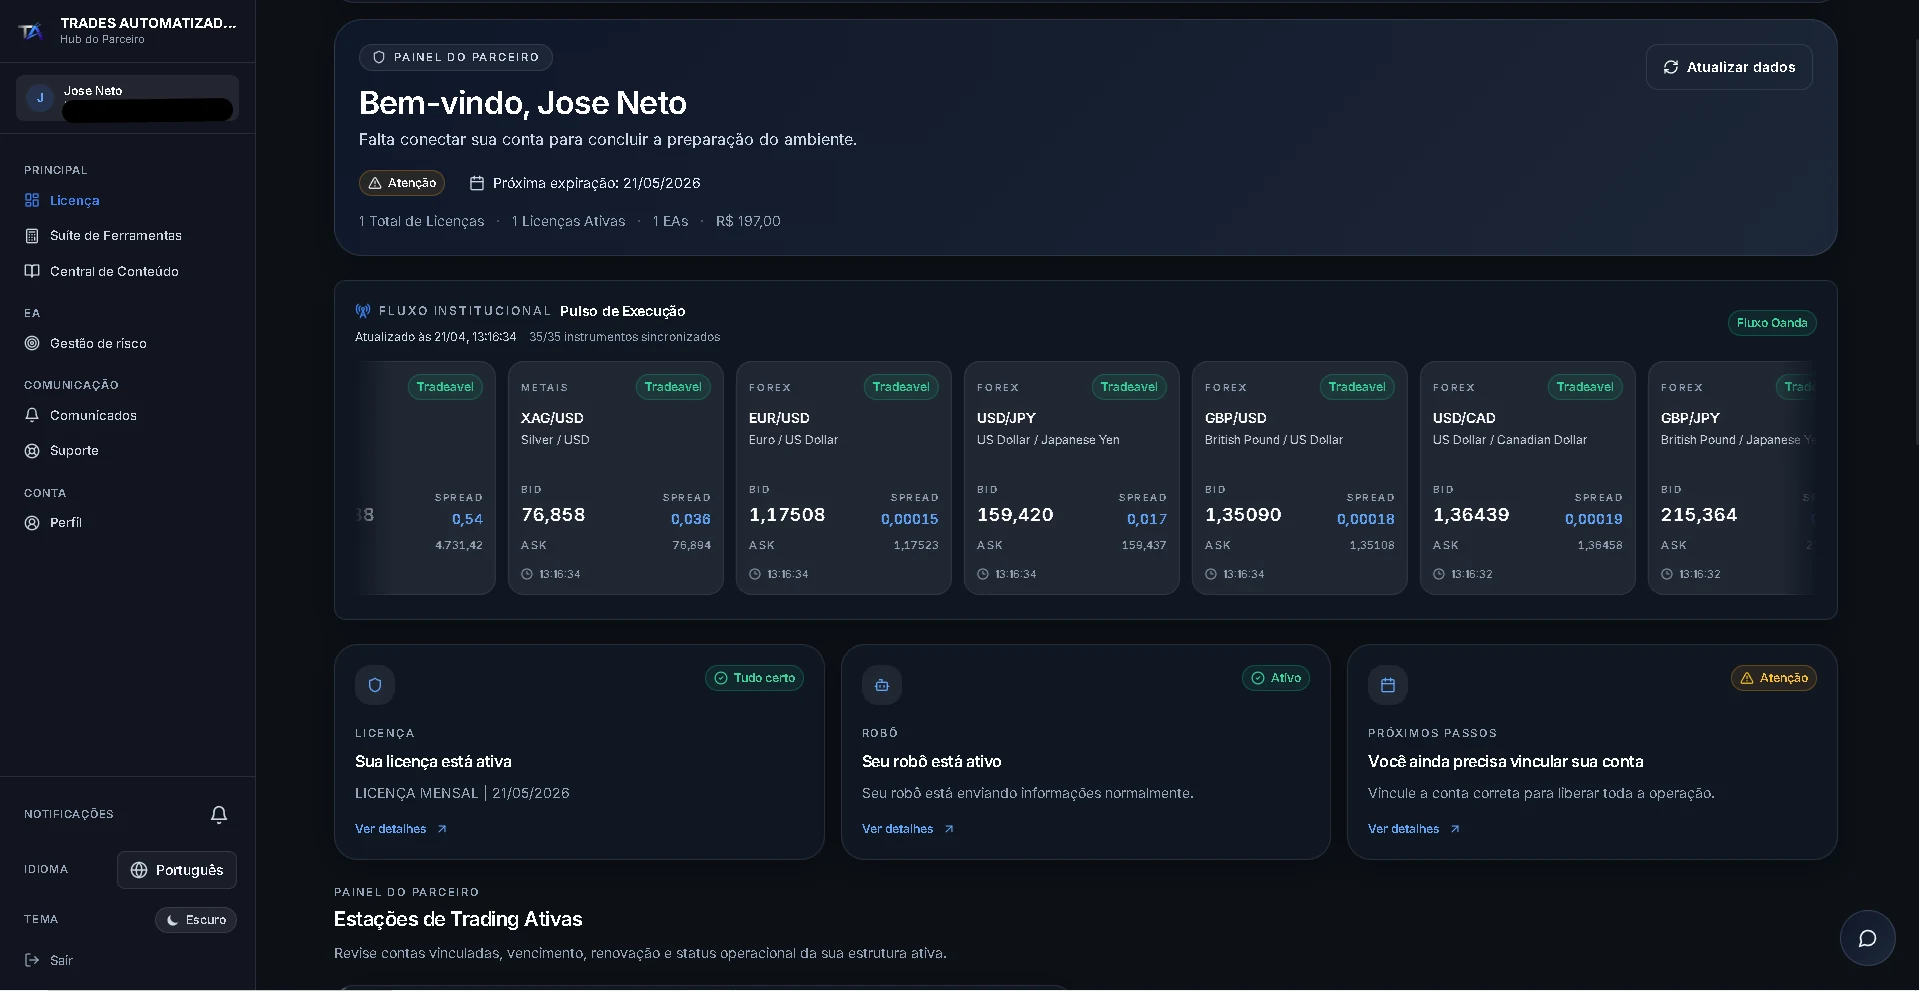Open your Perfil settings
The image size is (1919, 991).
[x=64, y=522]
